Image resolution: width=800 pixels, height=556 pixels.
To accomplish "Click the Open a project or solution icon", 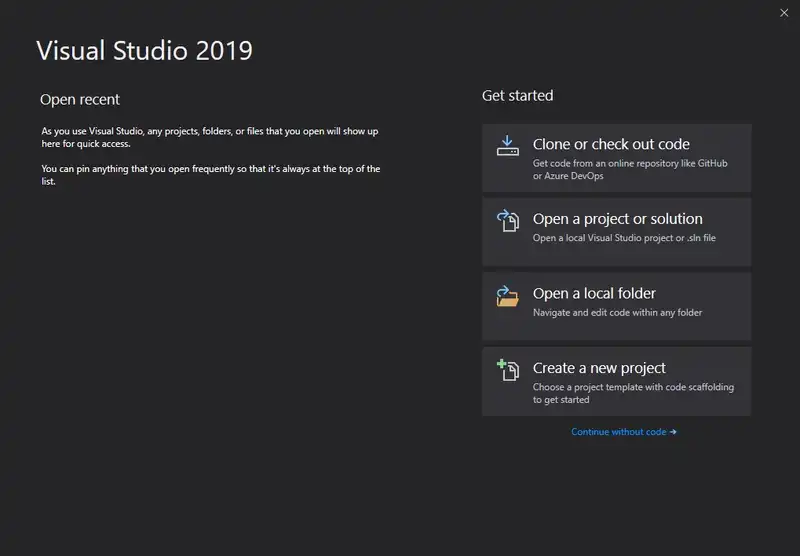I will coord(508,220).
